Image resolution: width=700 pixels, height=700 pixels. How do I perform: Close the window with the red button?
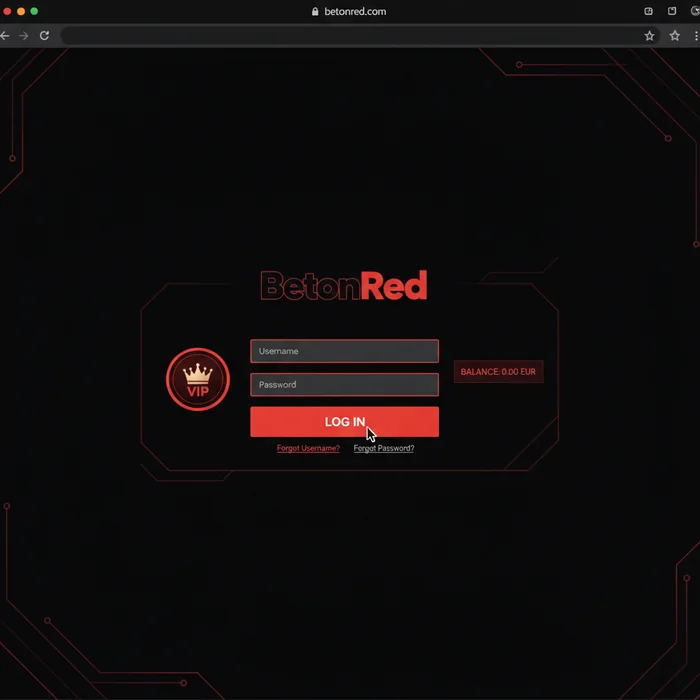[7, 11]
